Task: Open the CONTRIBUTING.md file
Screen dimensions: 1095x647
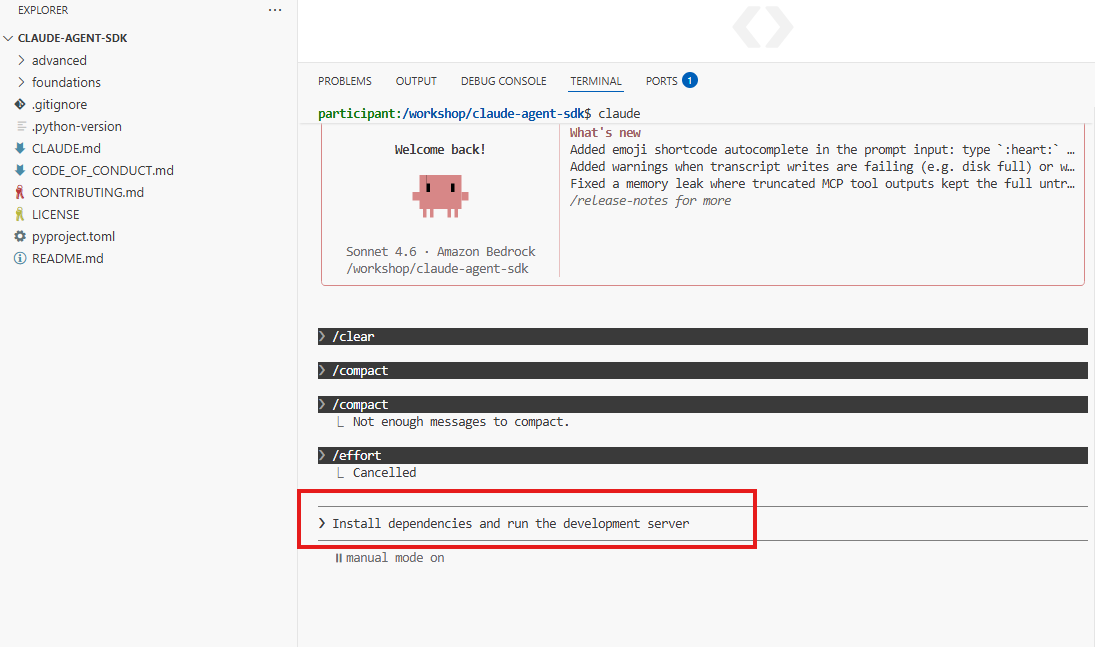Action: [x=88, y=193]
